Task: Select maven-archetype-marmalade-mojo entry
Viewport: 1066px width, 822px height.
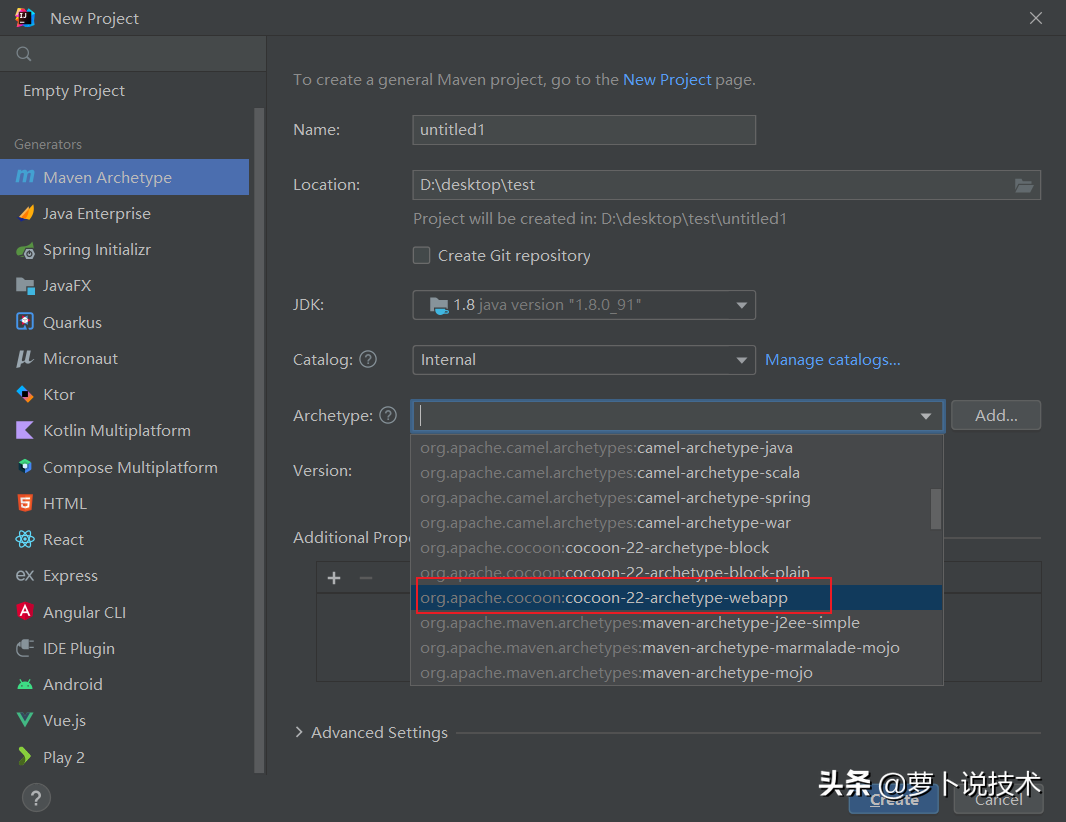Action: (x=676, y=647)
